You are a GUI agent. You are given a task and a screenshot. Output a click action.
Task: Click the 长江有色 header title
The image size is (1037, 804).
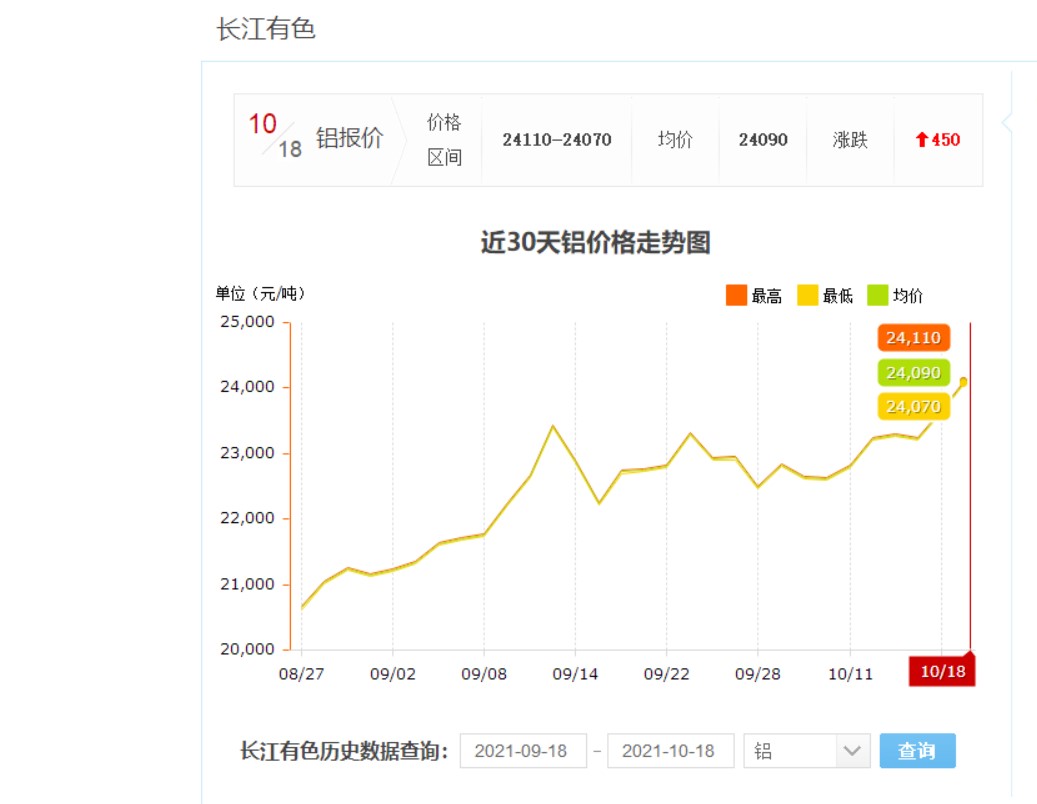266,29
